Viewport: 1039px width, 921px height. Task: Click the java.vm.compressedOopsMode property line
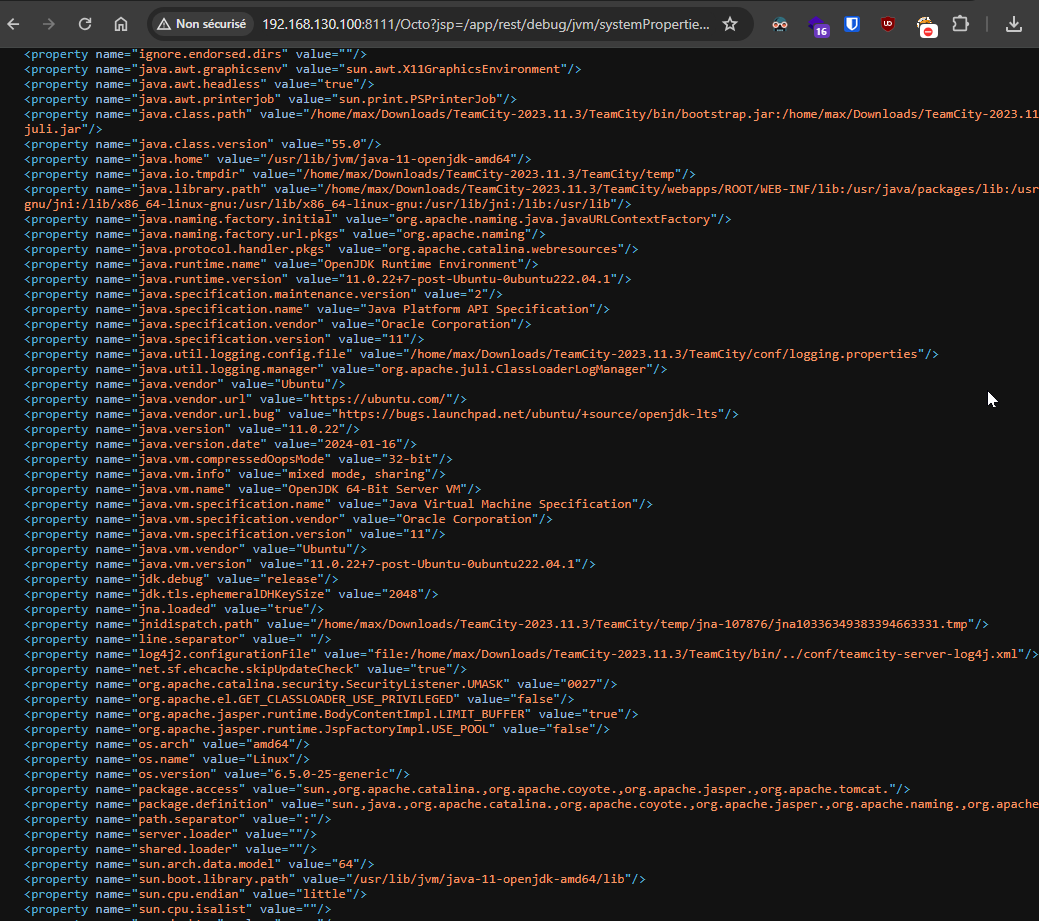click(239, 459)
